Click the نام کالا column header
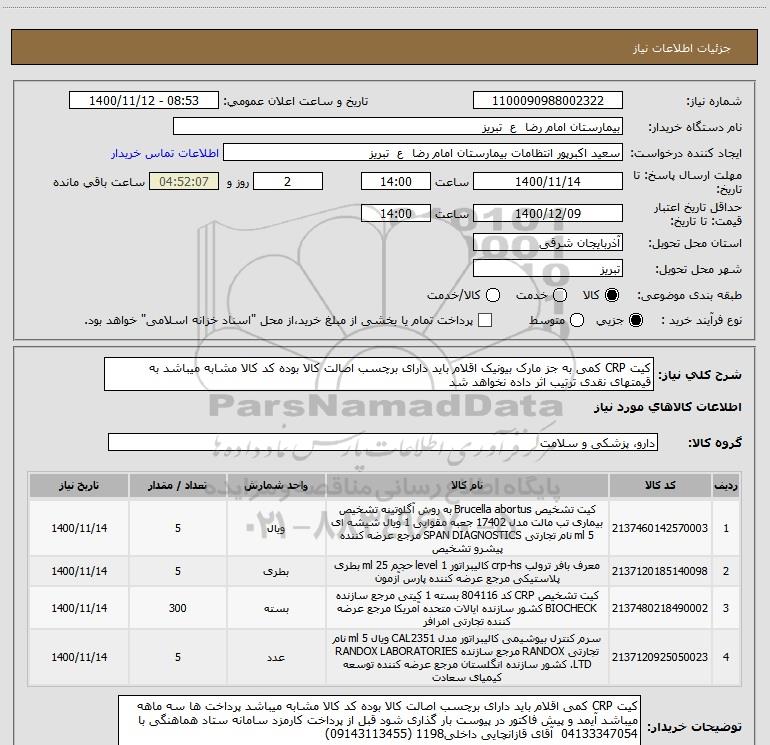This screenshot has width=770, height=745. 467,485
